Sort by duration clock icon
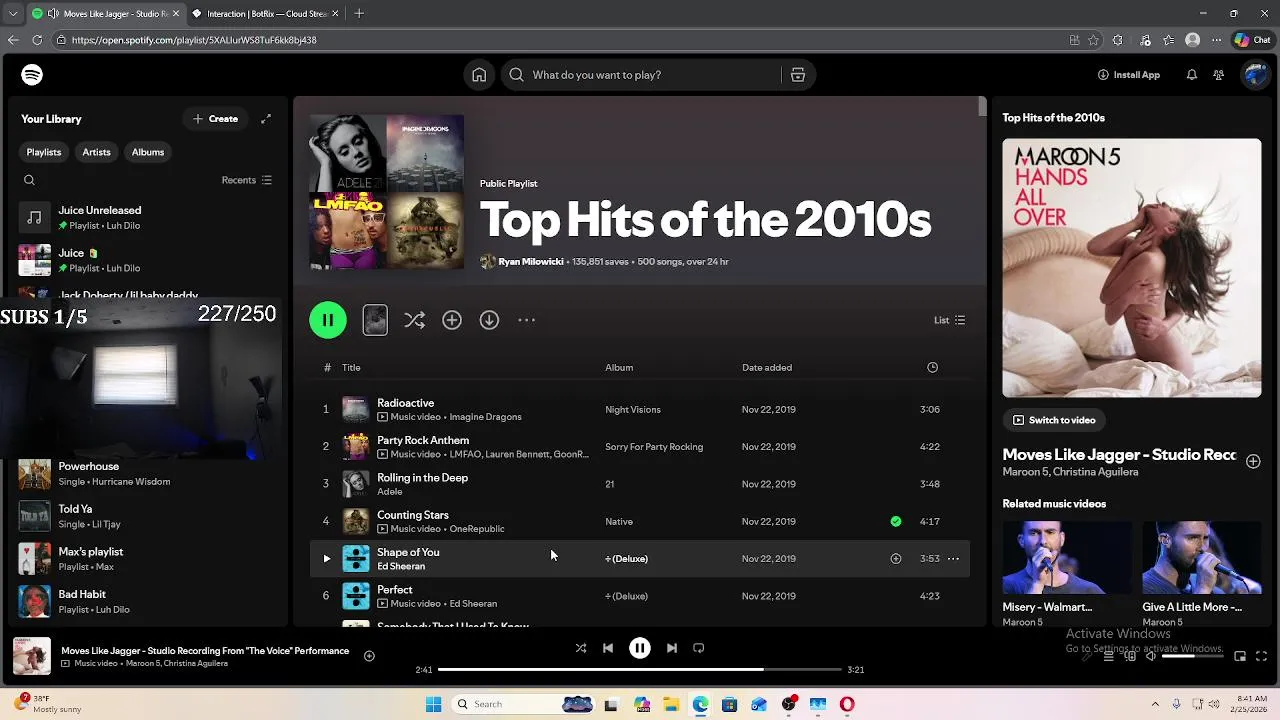 (932, 367)
